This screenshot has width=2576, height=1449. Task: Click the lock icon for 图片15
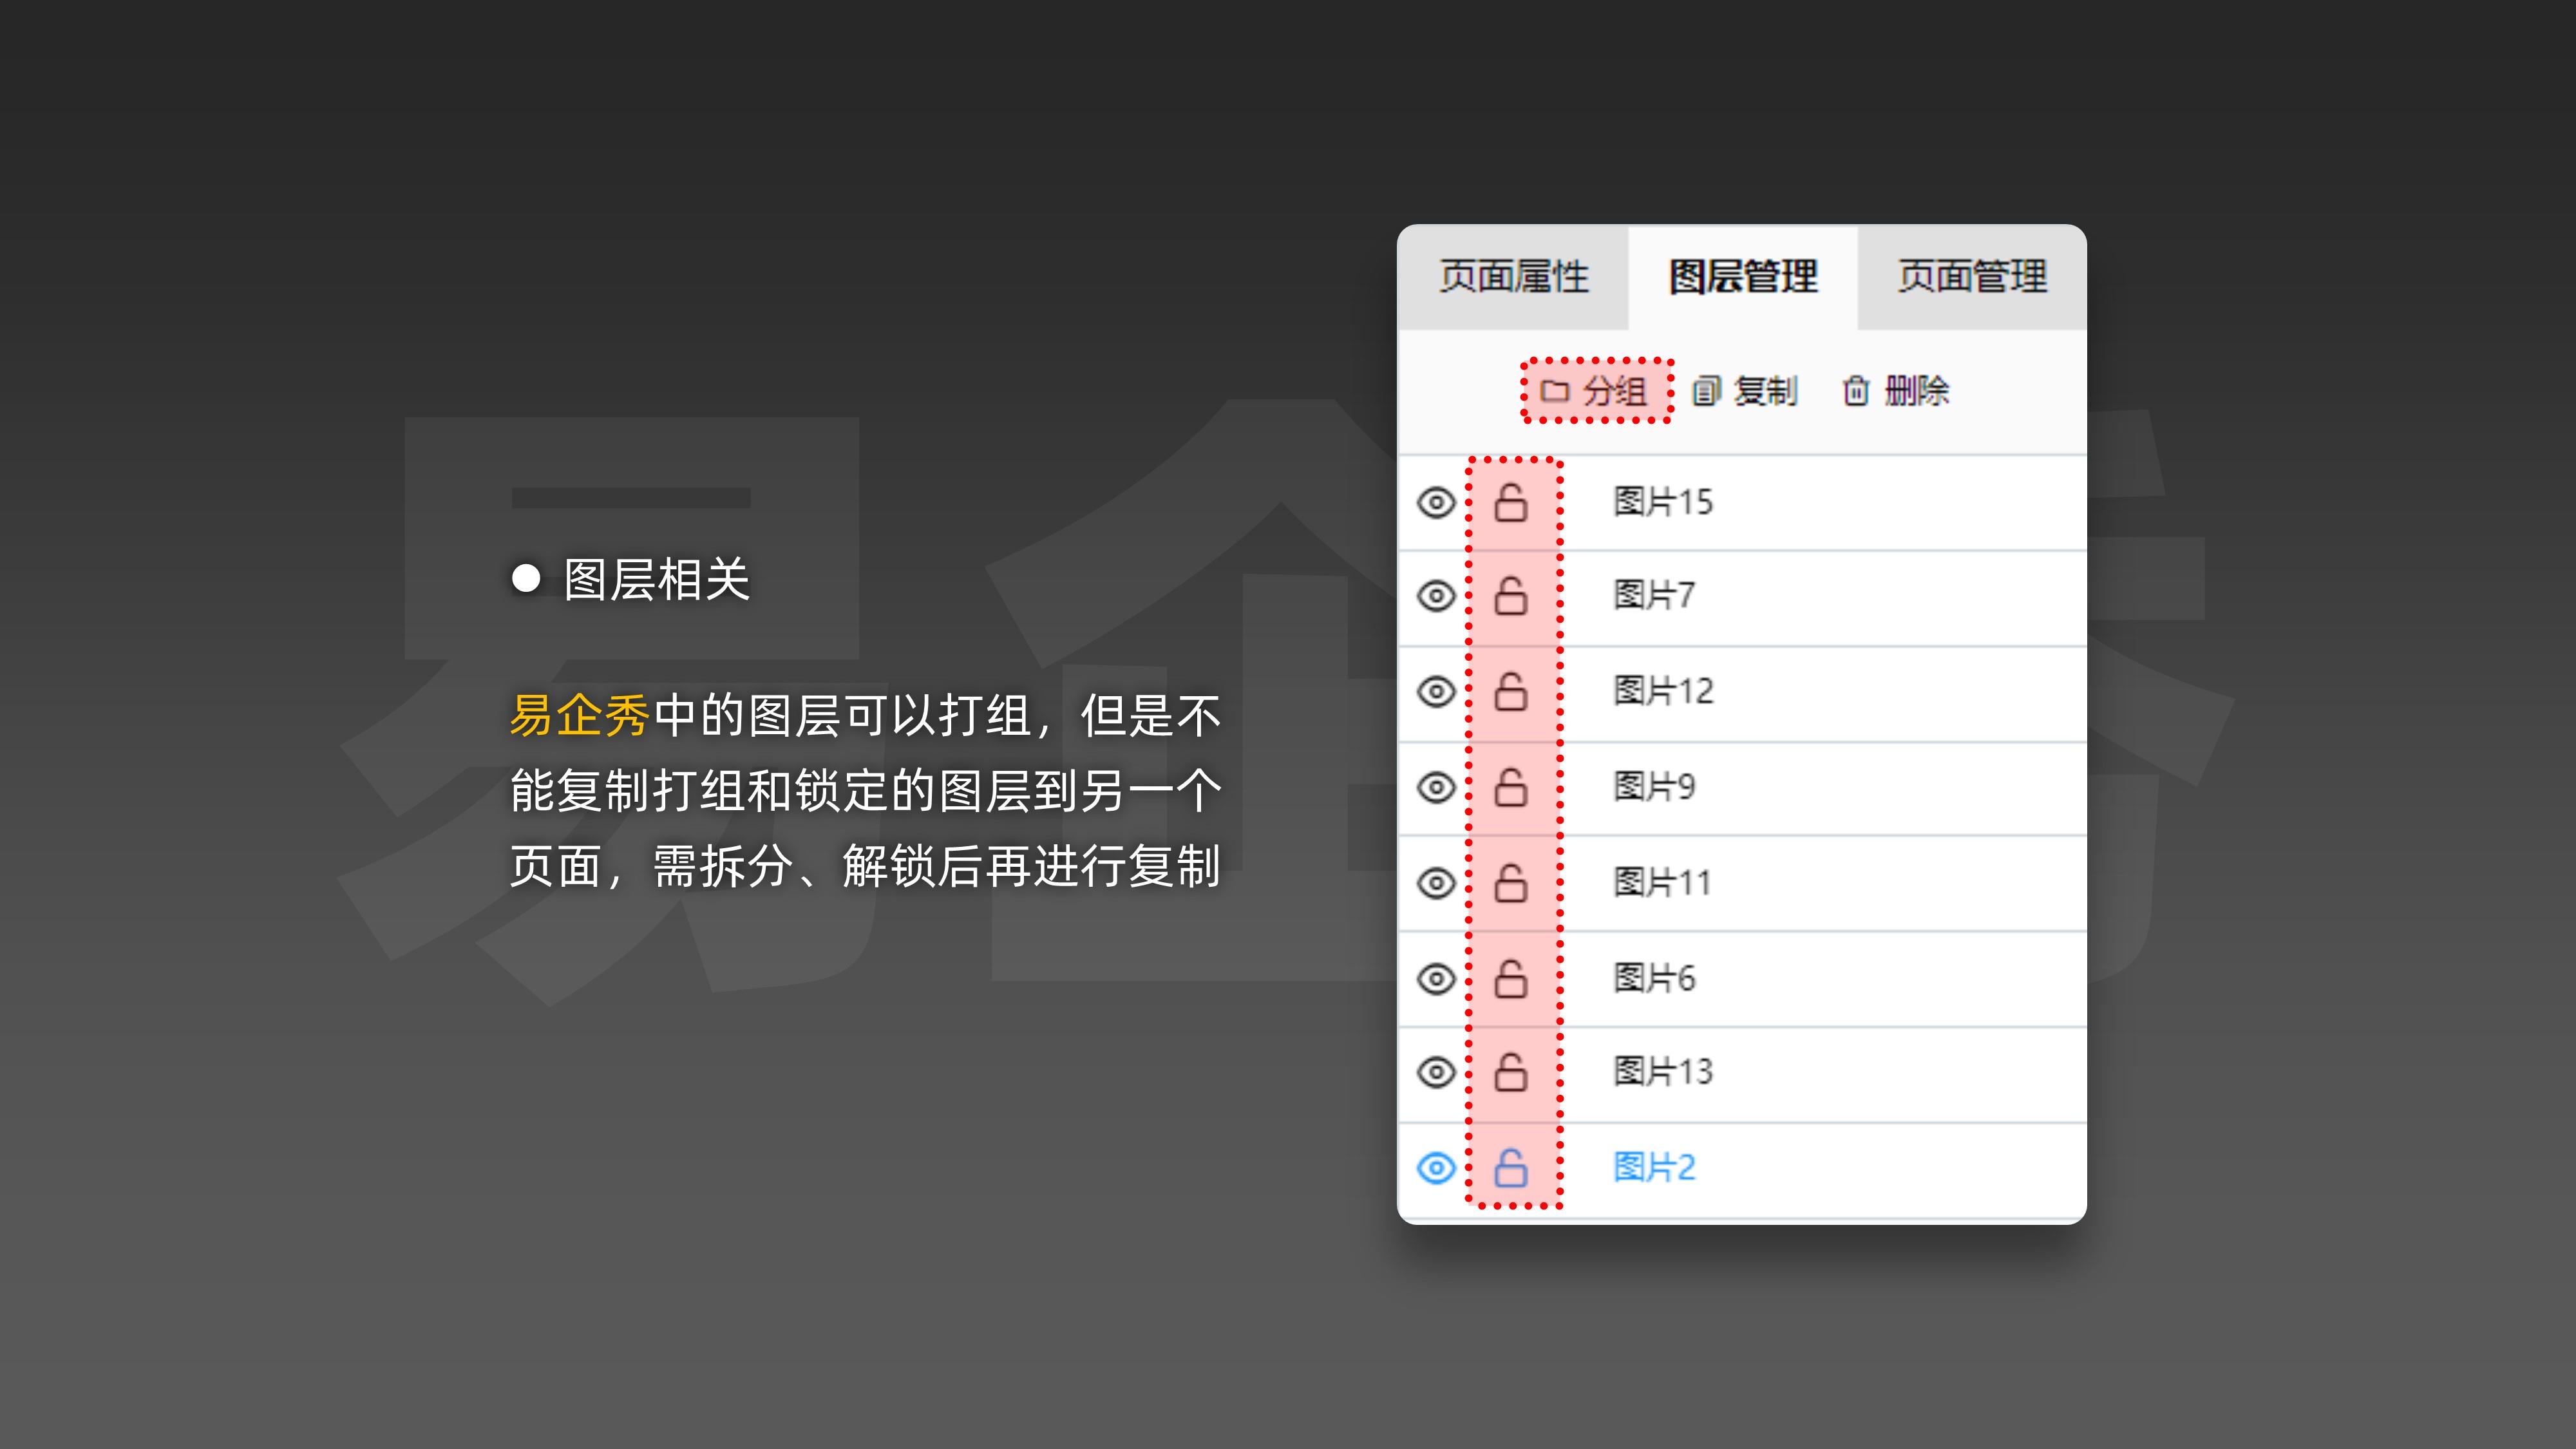pyautogui.click(x=1510, y=502)
